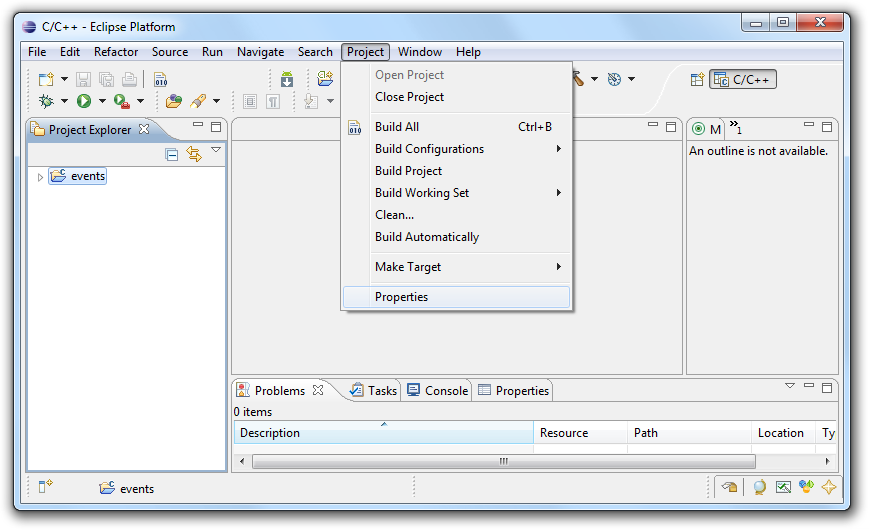Sort by Resource column header
Viewport: 869px width, 530px height.
coord(580,433)
